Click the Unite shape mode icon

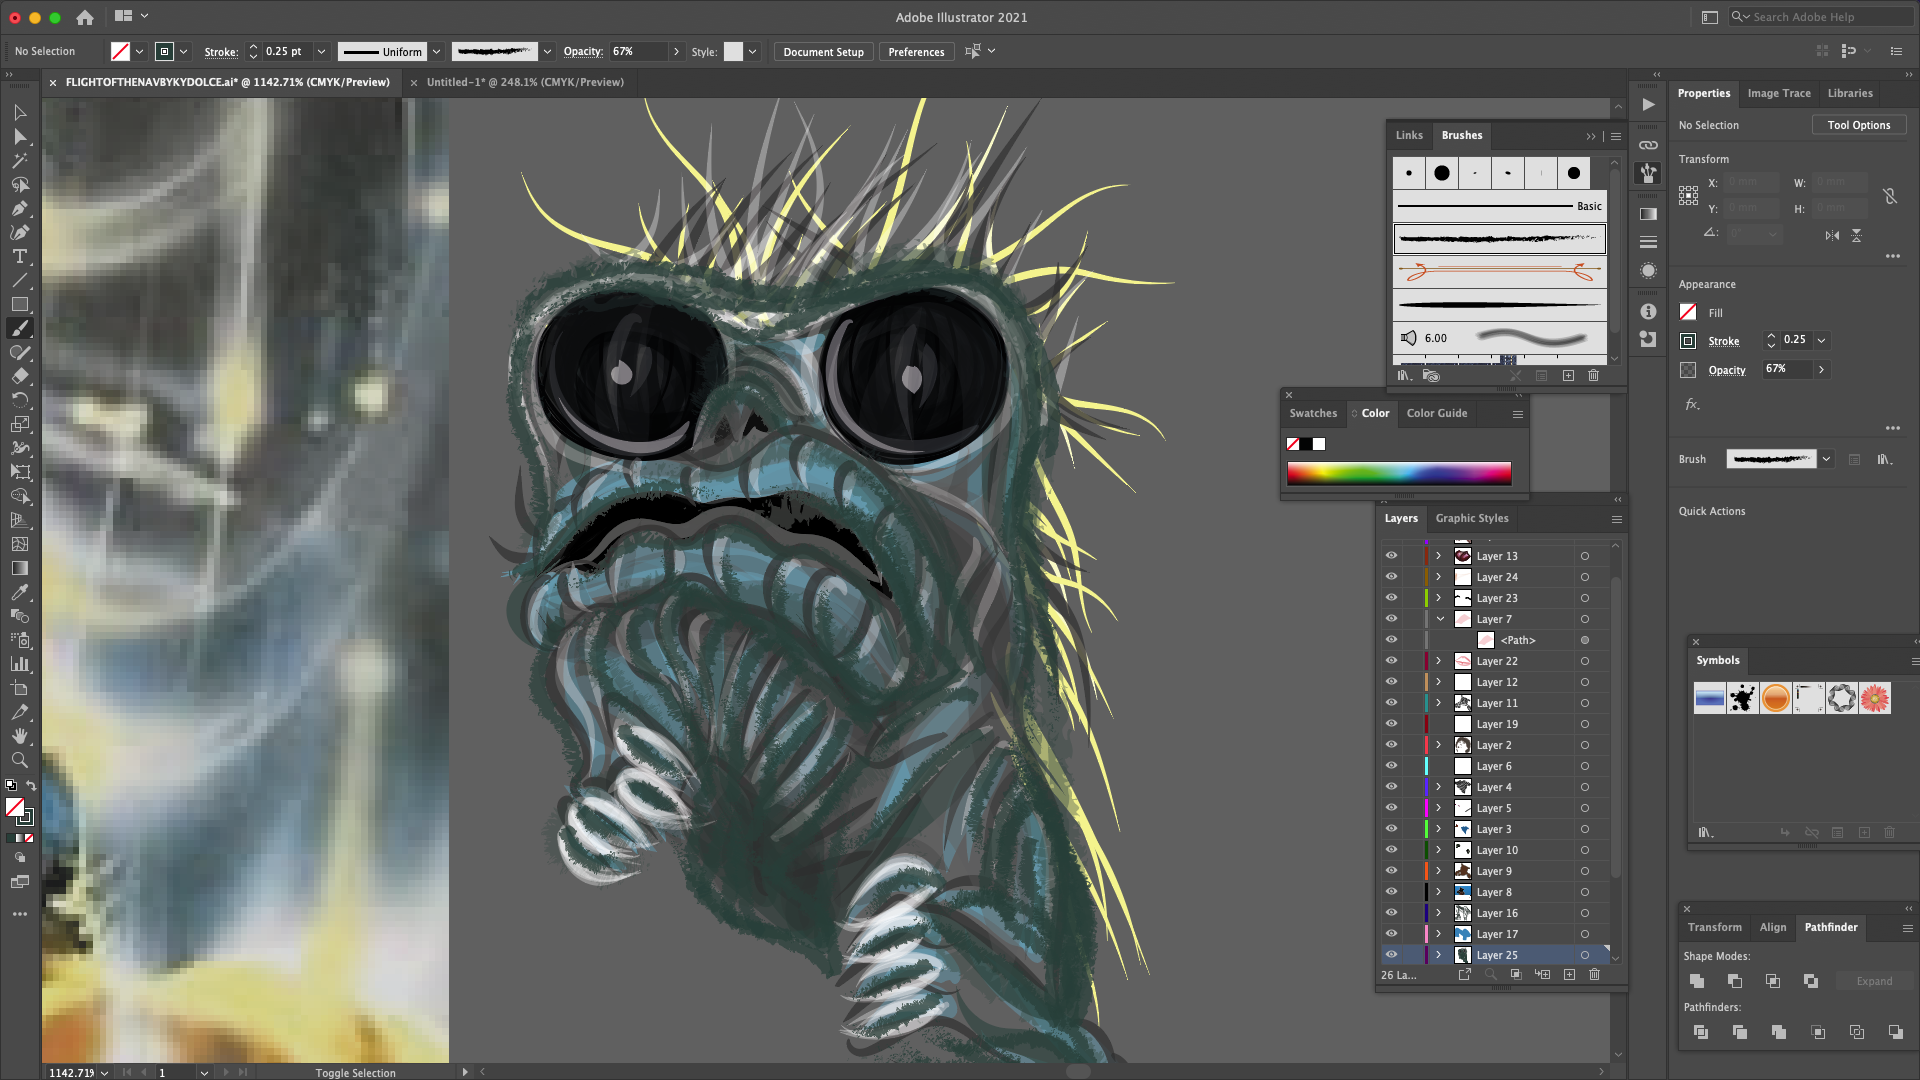tap(1697, 981)
